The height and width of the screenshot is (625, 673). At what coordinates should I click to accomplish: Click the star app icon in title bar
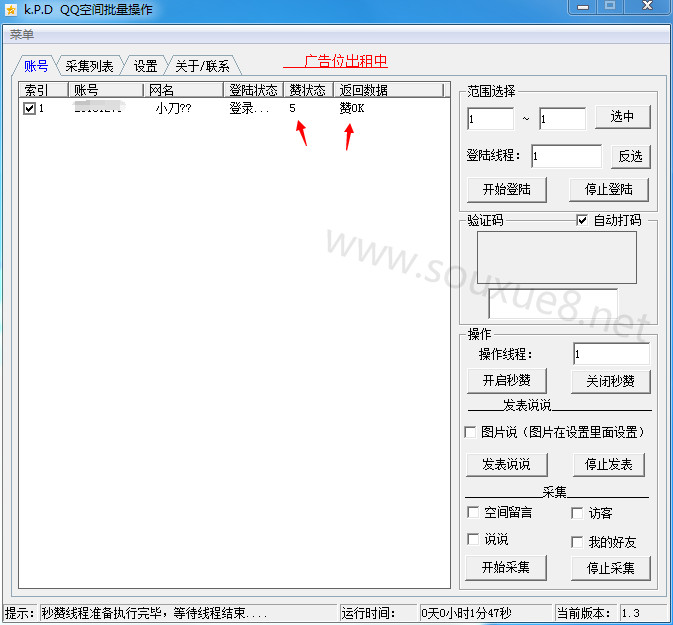[x=10, y=9]
